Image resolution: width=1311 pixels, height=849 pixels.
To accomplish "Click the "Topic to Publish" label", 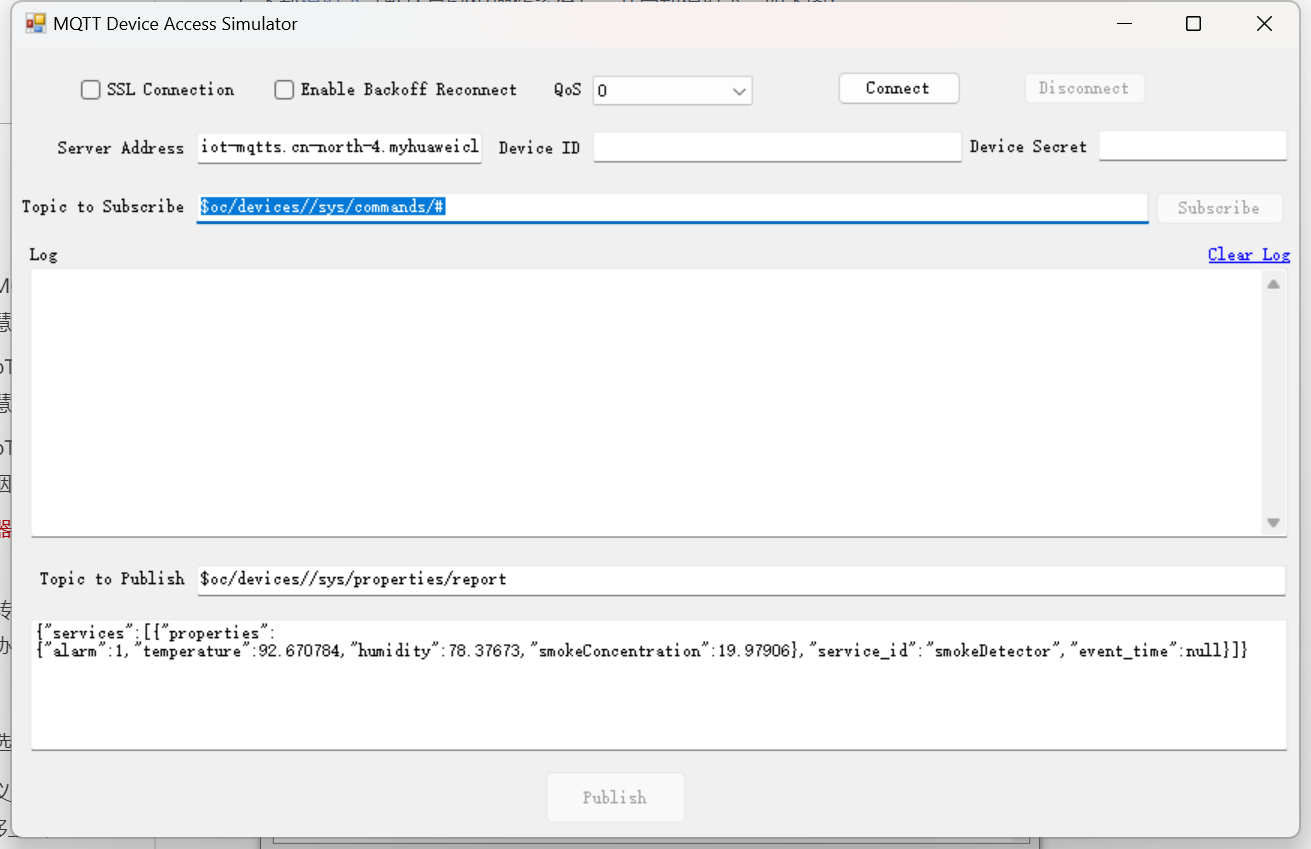I will point(112,579).
